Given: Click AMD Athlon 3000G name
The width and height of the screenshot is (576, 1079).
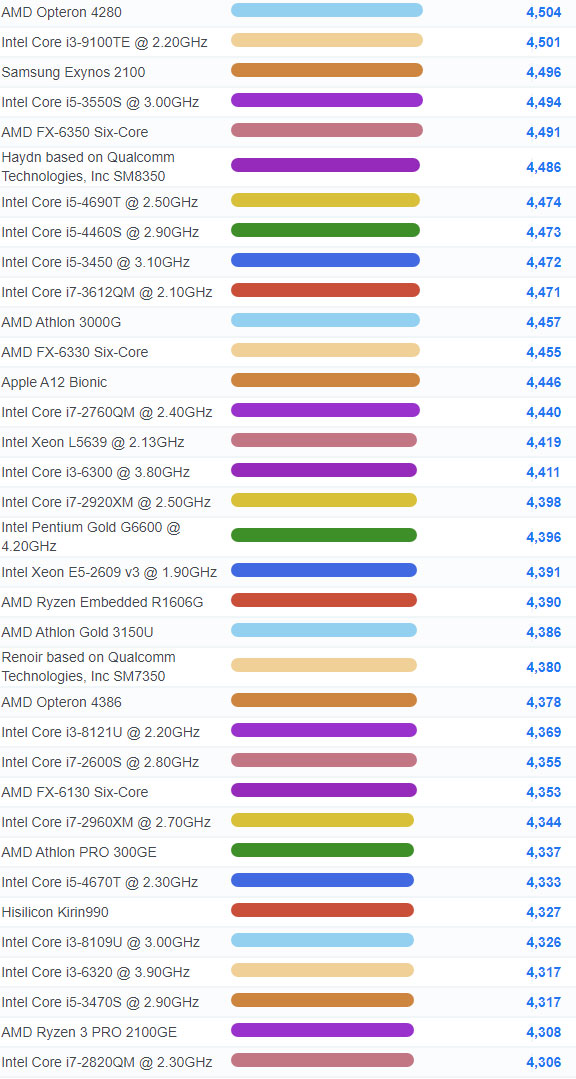Looking at the screenshot, I should 61,322.
